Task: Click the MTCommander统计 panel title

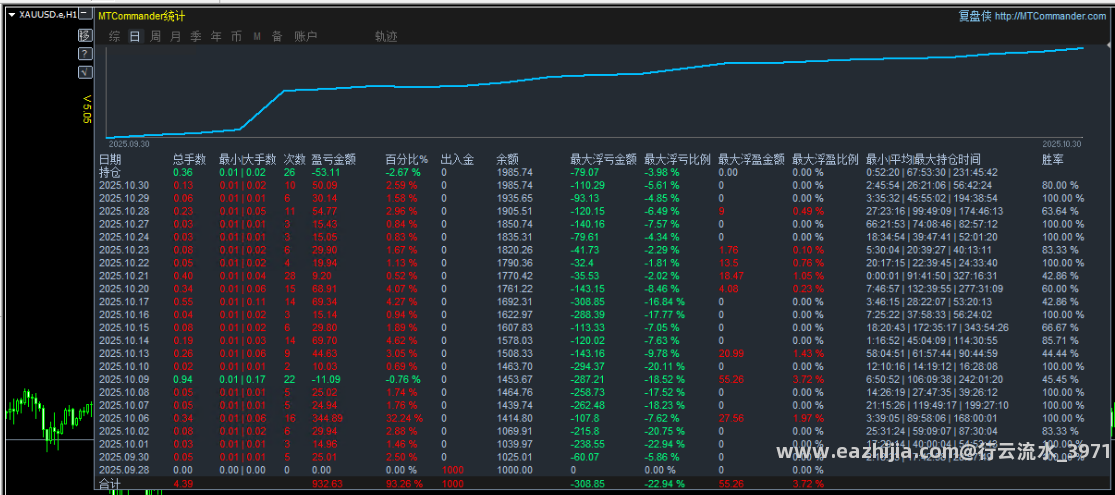Action: [x=141, y=16]
